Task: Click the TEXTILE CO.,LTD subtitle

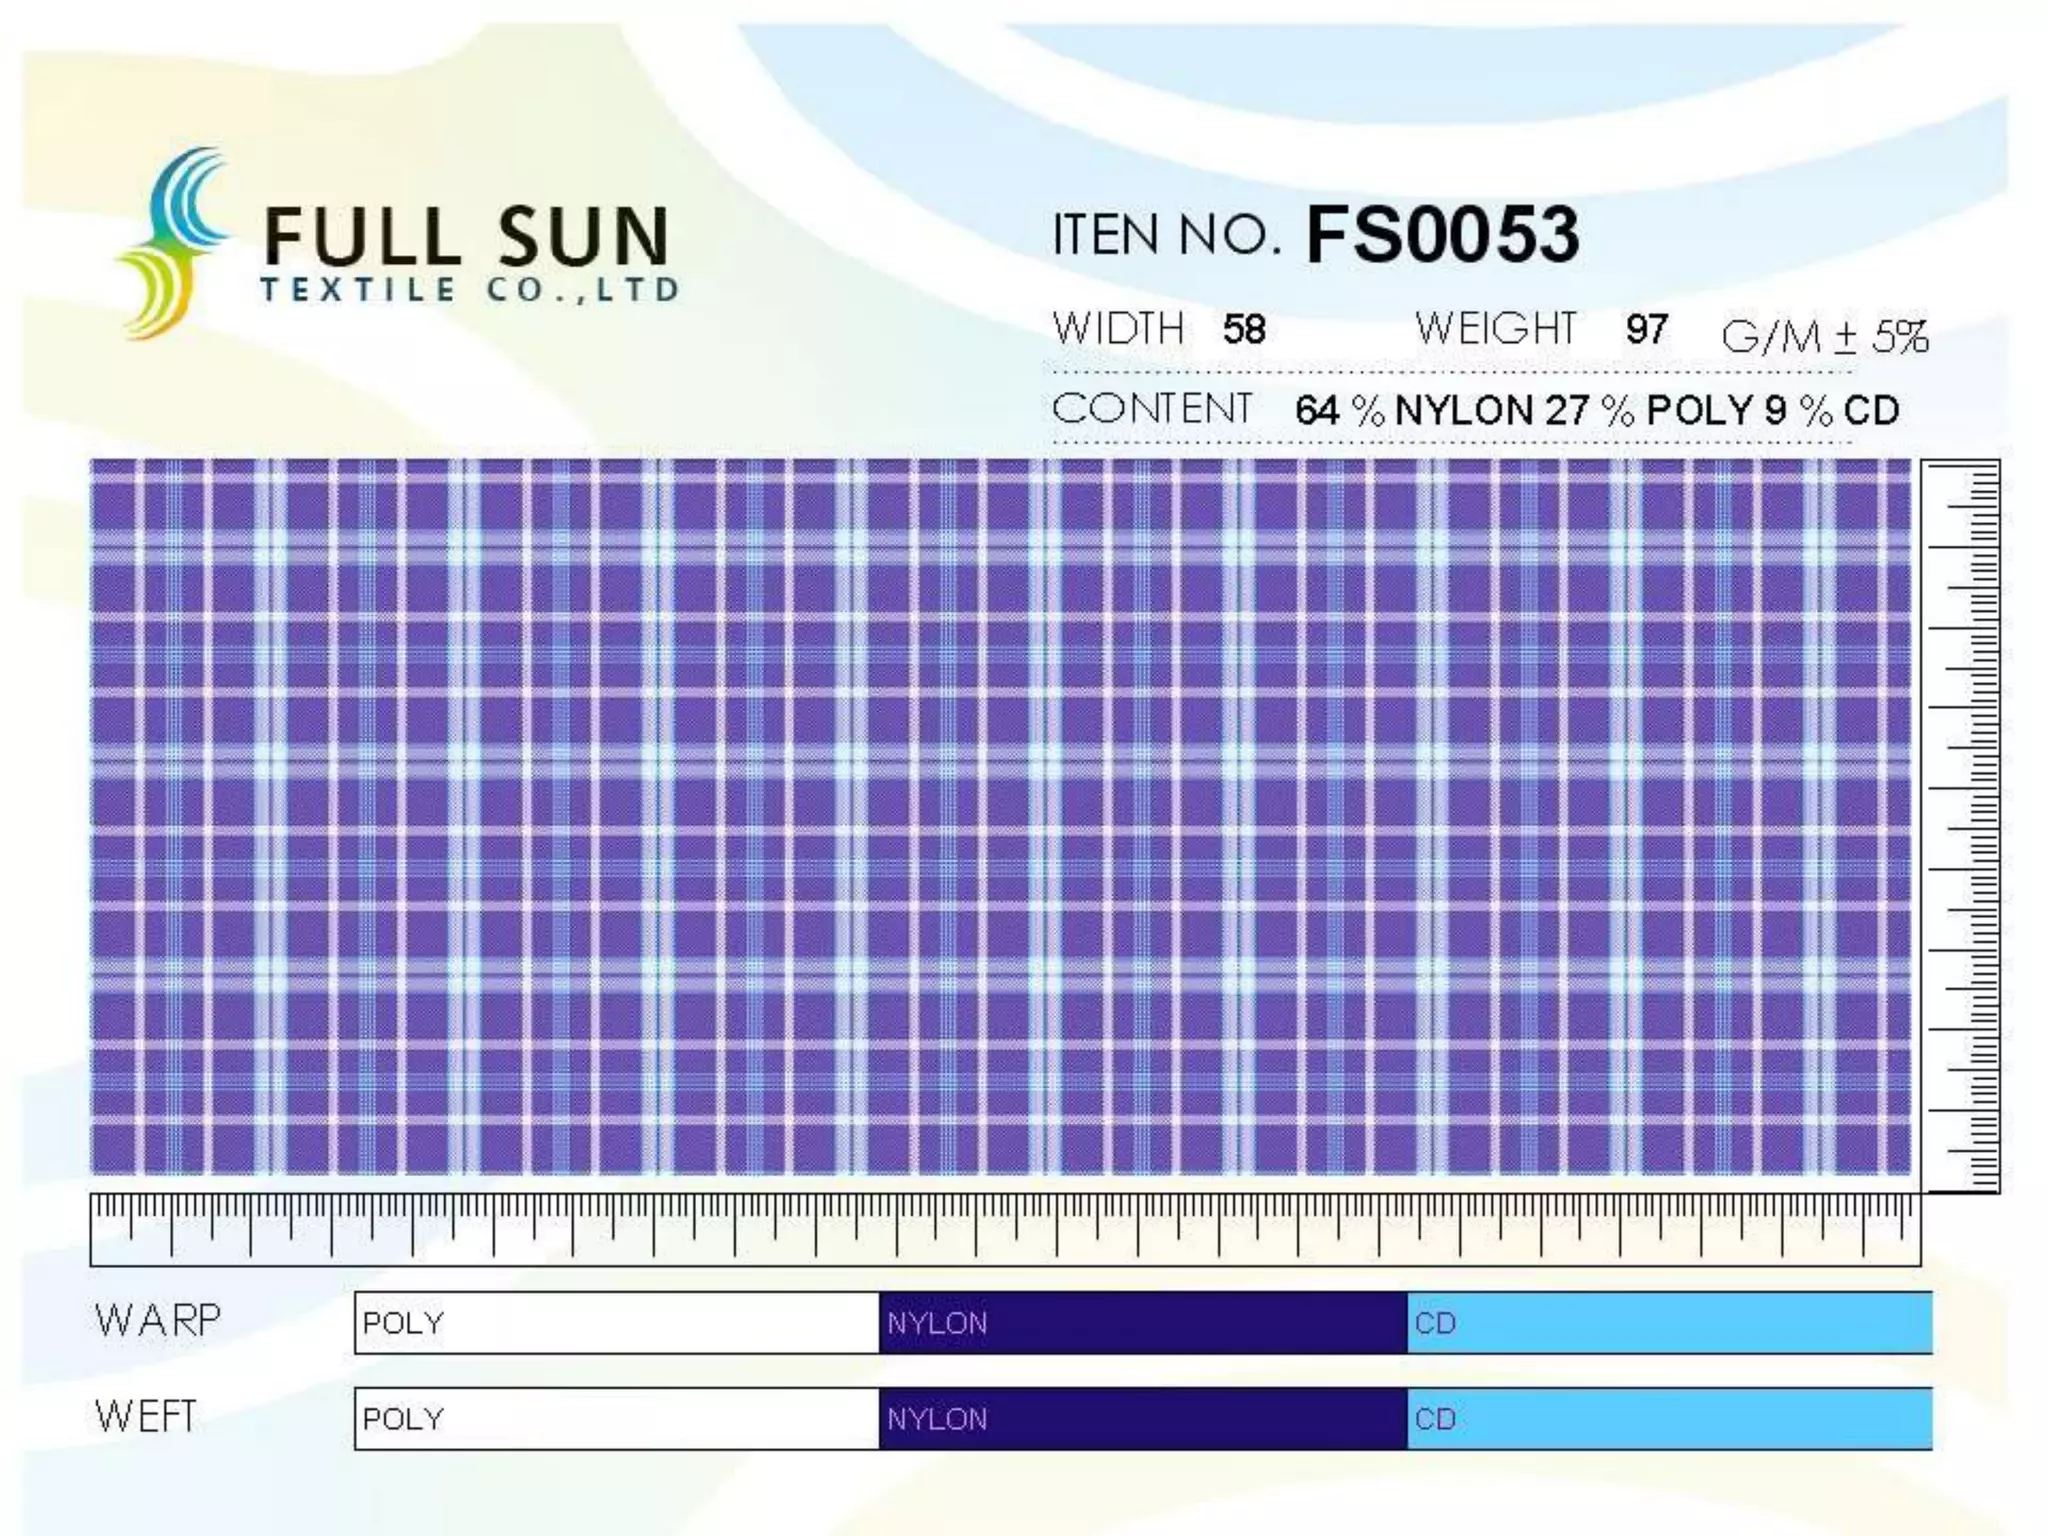Action: coord(470,290)
